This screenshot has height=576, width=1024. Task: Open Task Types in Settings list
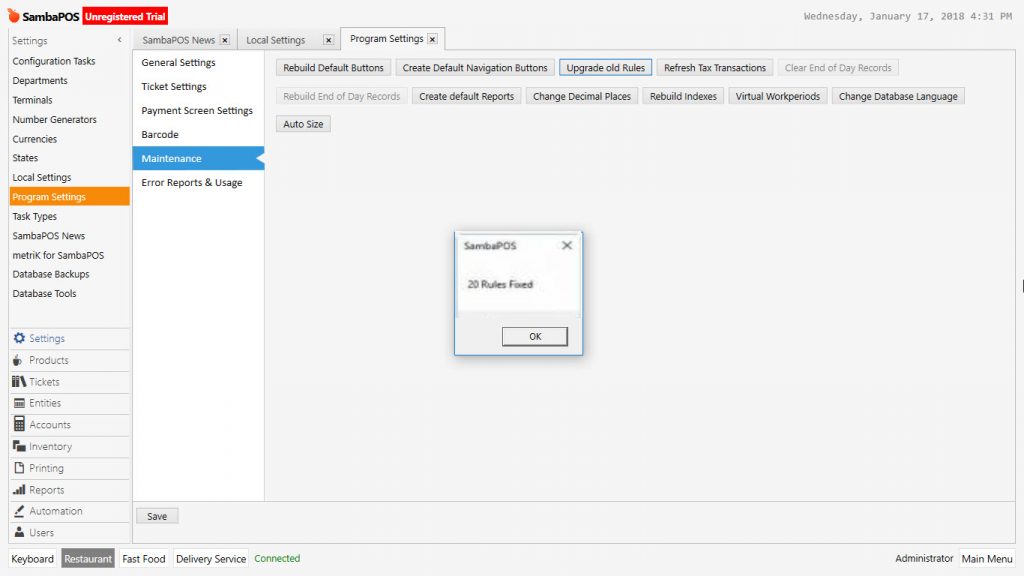(69, 216)
